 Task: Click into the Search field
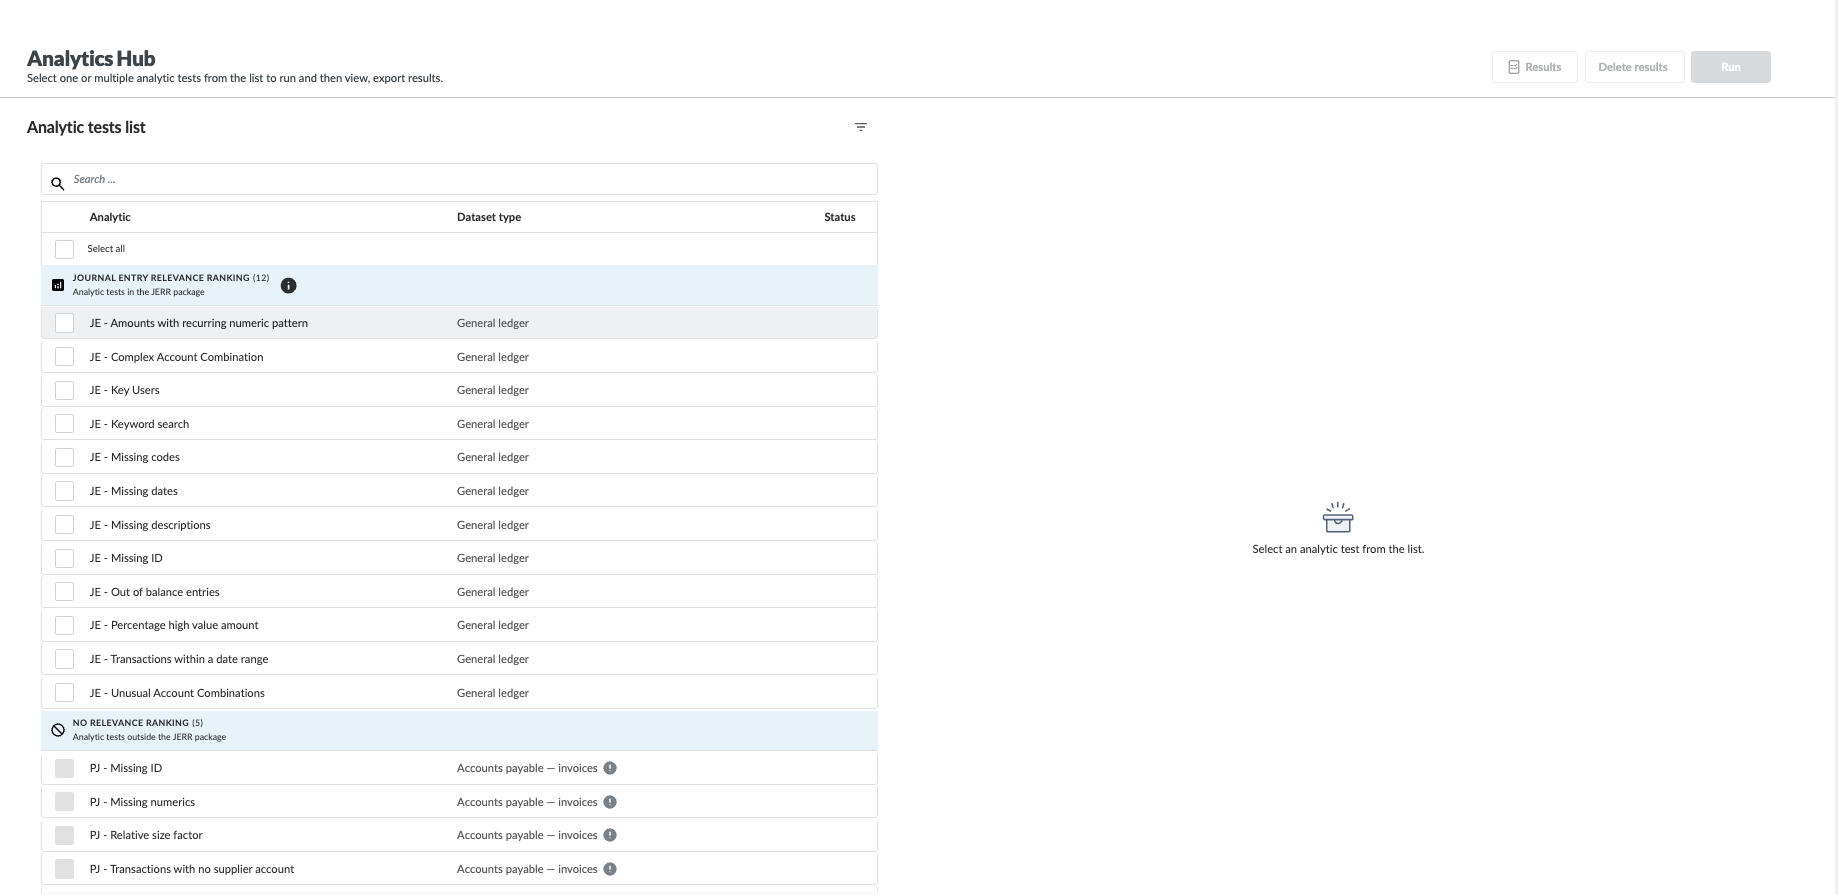(459, 179)
